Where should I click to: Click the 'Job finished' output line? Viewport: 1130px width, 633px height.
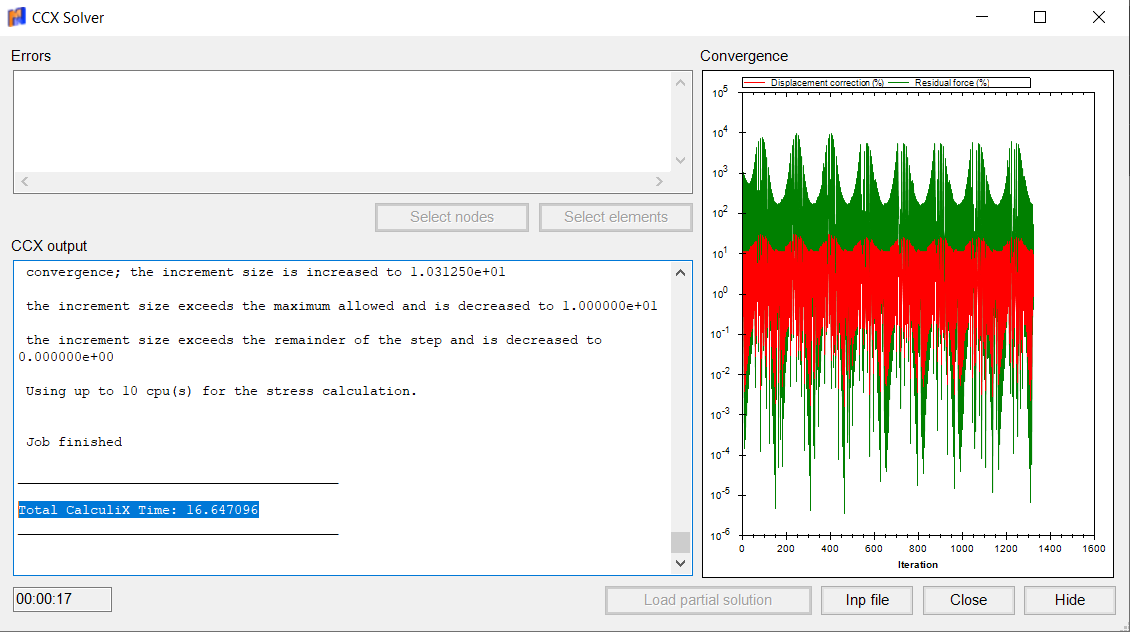(74, 442)
